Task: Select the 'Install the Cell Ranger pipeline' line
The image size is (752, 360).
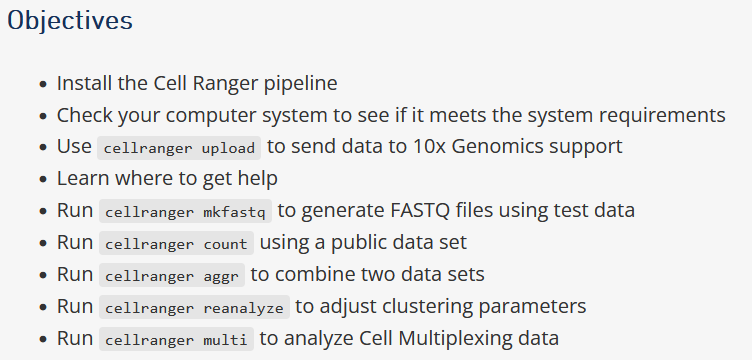Action: (x=197, y=83)
